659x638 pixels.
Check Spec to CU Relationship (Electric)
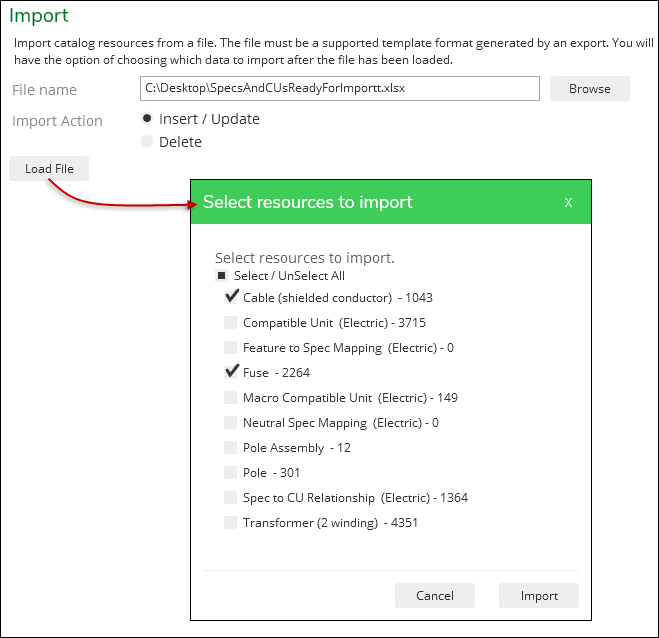(x=230, y=498)
